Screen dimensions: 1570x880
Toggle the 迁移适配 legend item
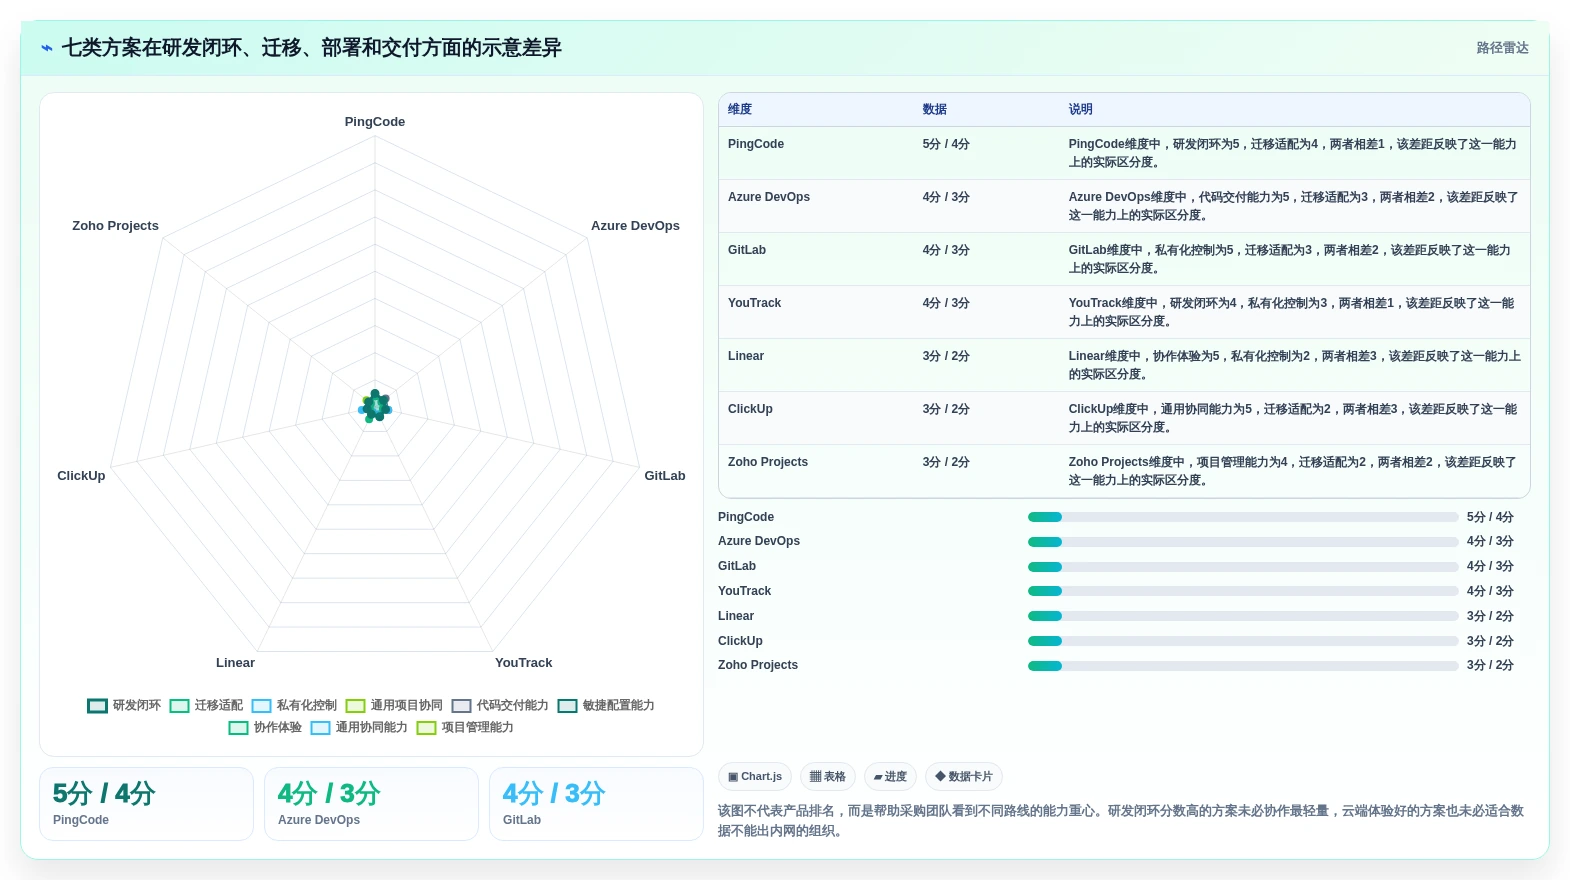click(206, 705)
